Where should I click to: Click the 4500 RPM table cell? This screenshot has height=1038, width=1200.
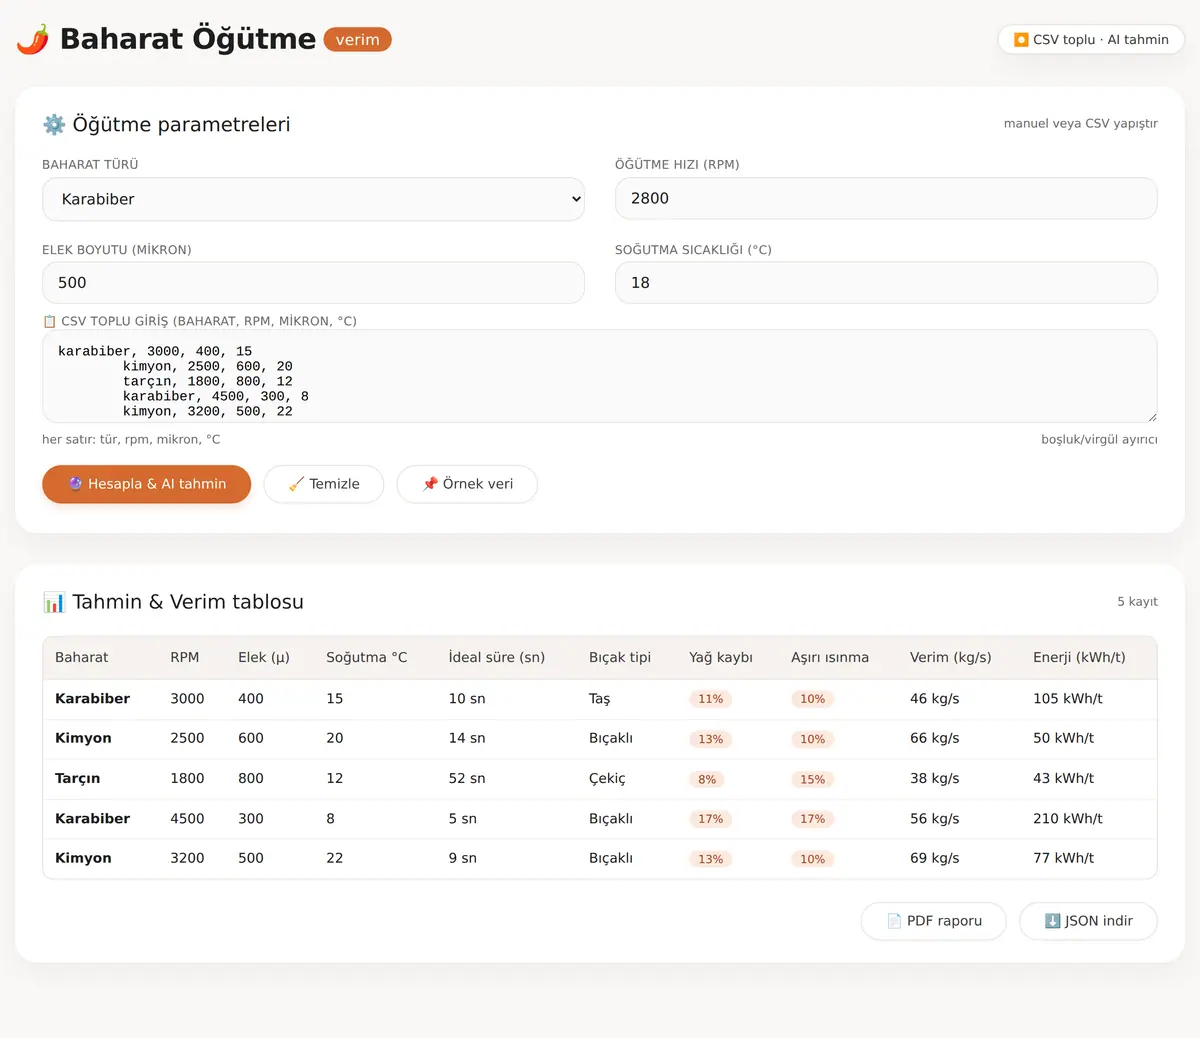click(x=187, y=818)
